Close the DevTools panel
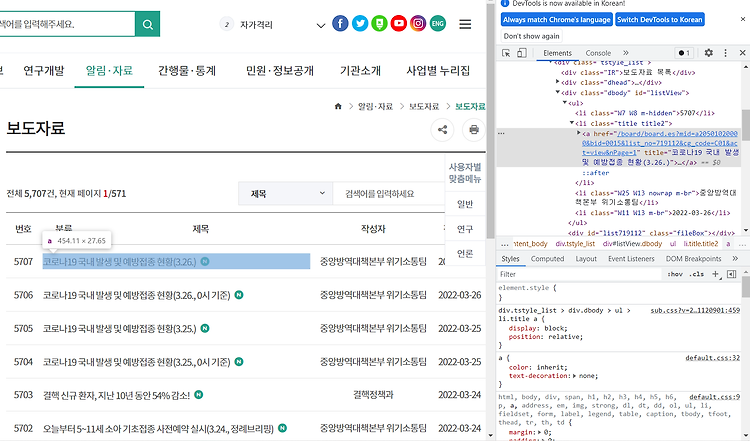Viewport: 750px width, 441px height. (742, 53)
